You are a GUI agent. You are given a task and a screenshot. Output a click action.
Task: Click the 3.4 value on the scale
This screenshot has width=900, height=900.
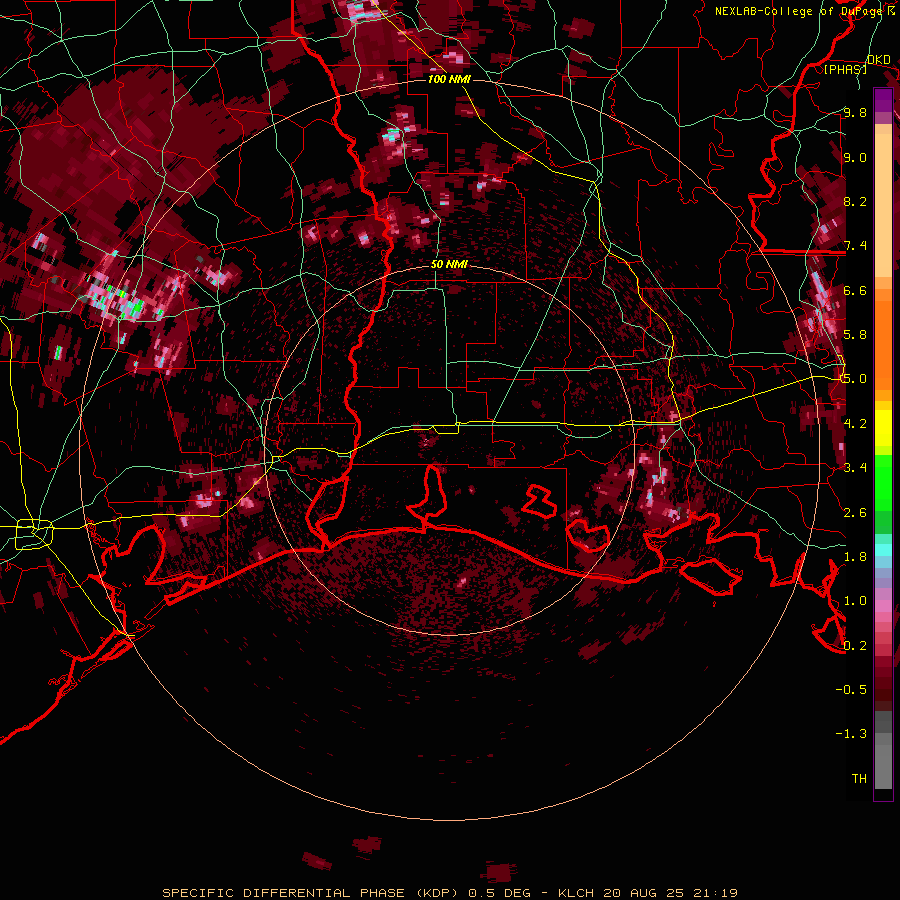point(855,467)
